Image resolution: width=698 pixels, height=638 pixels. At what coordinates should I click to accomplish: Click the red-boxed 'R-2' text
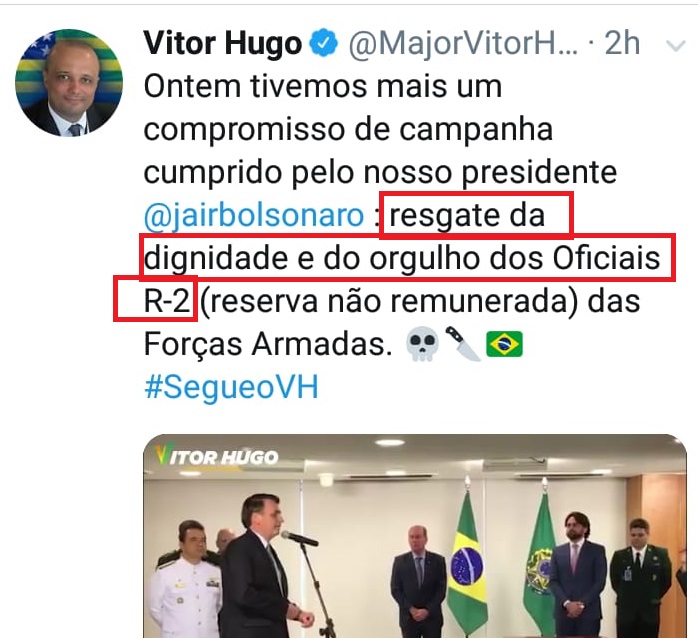pyautogui.click(x=167, y=301)
